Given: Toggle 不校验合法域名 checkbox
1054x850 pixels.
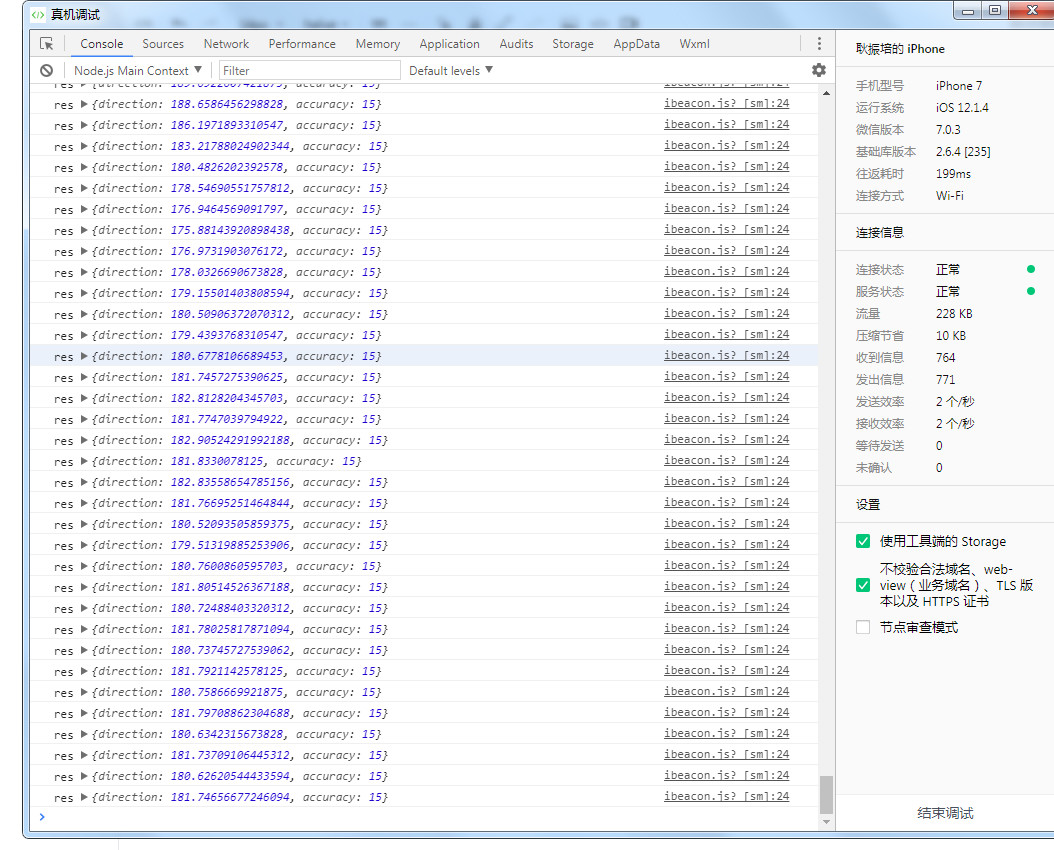Looking at the screenshot, I should (863, 585).
